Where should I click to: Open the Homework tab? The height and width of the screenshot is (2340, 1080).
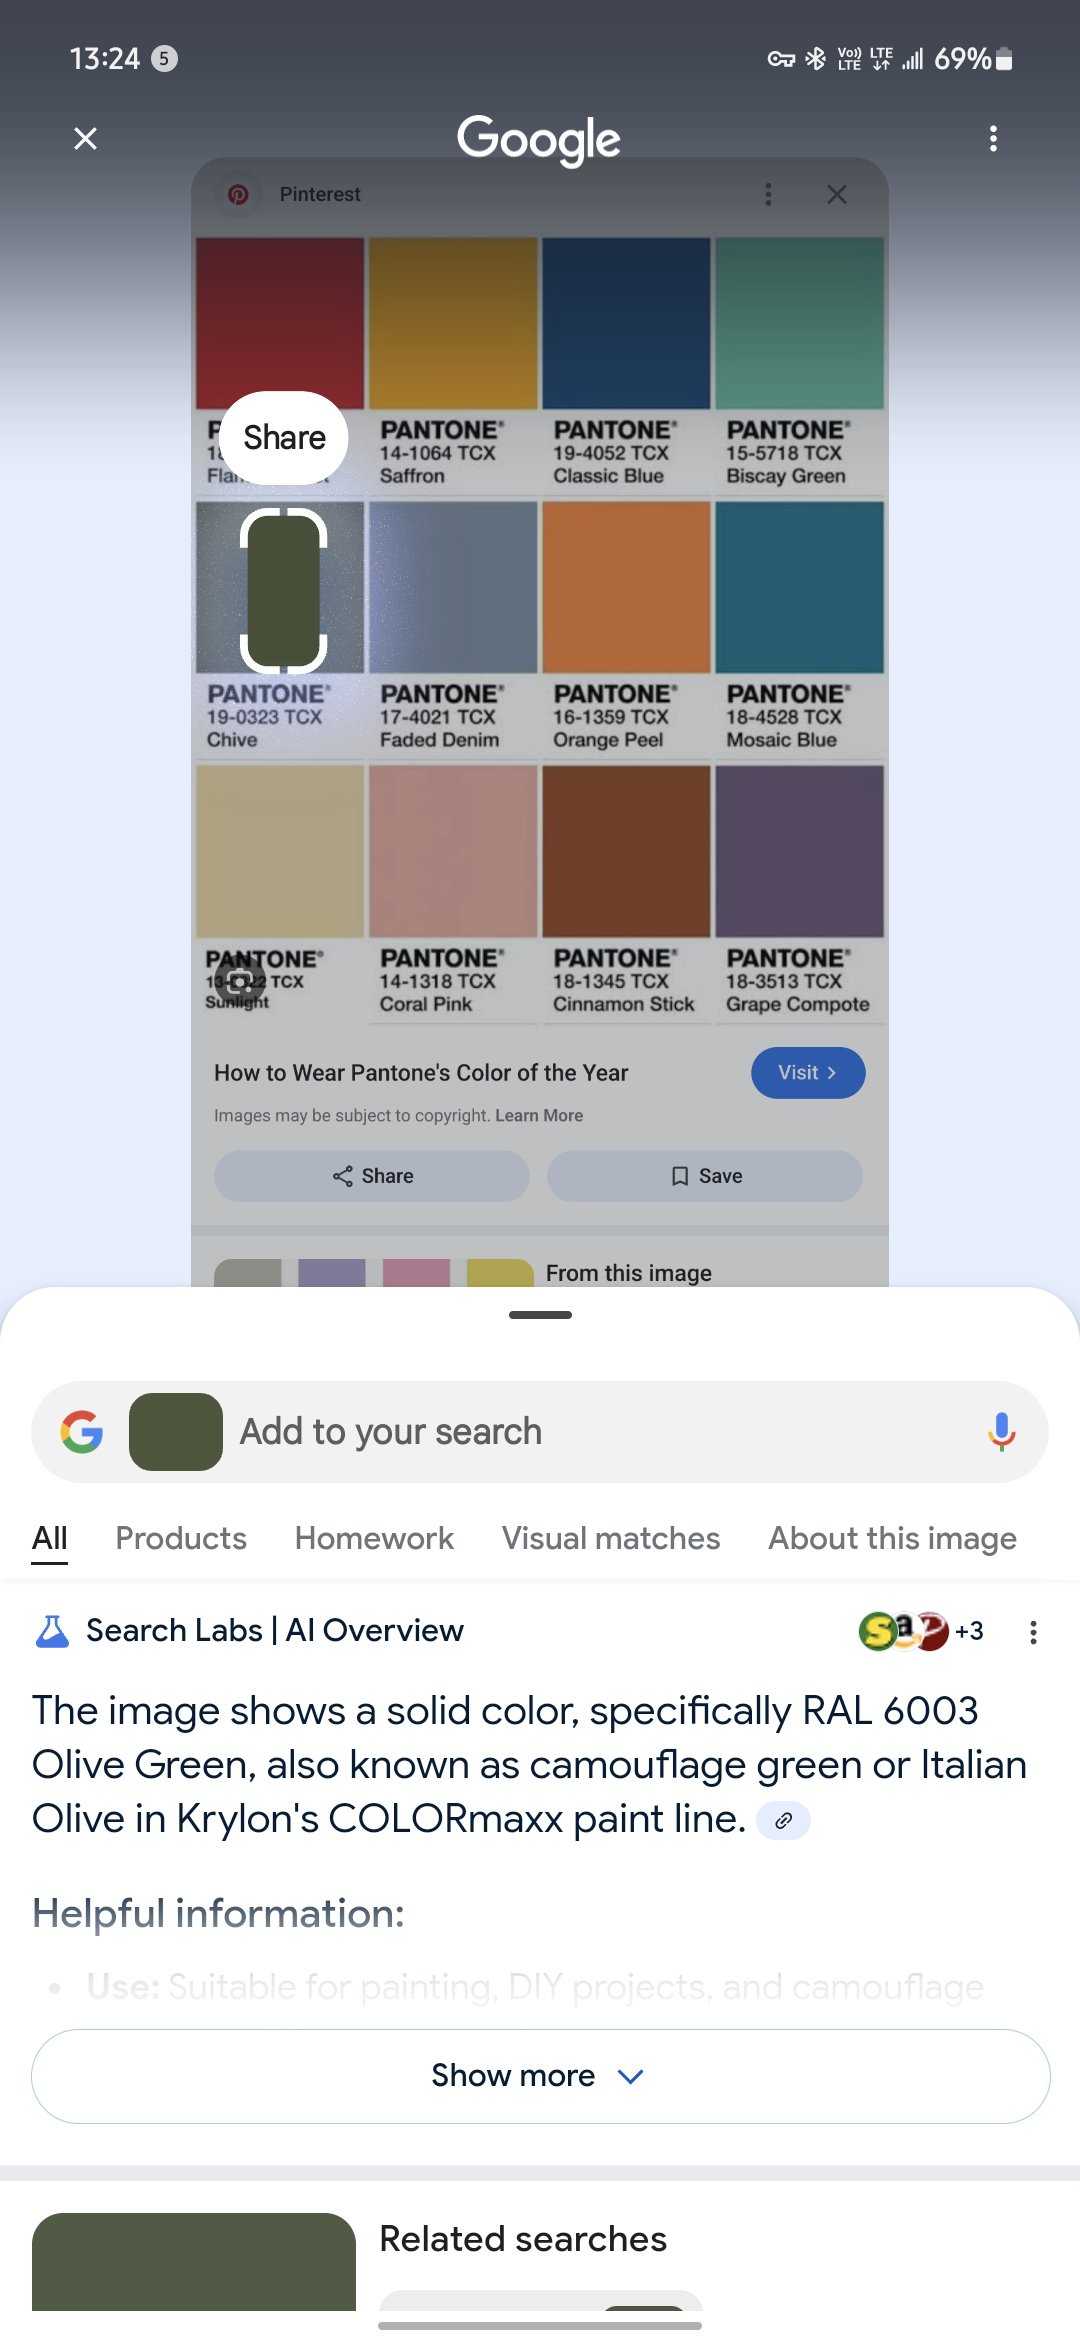click(x=374, y=1538)
